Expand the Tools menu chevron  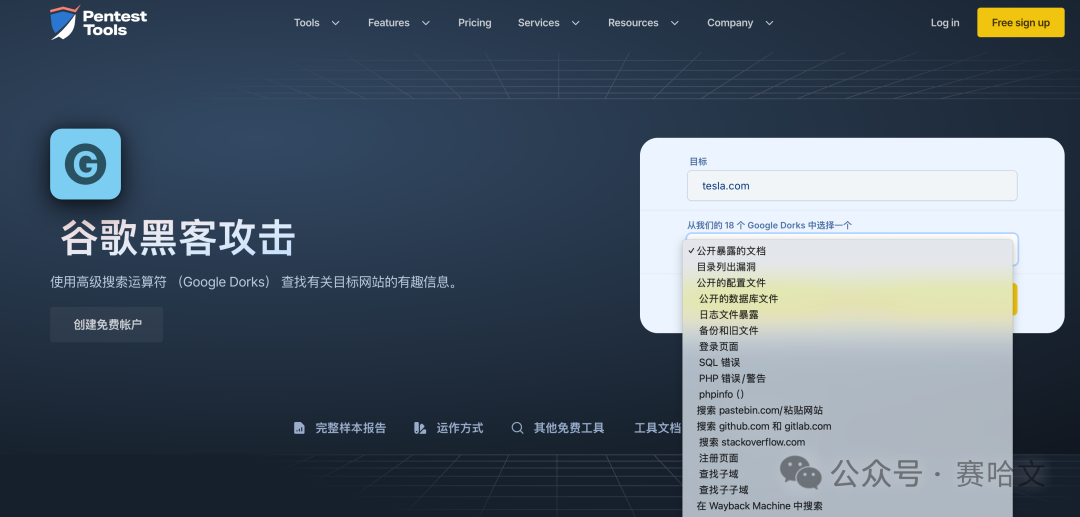click(x=335, y=23)
